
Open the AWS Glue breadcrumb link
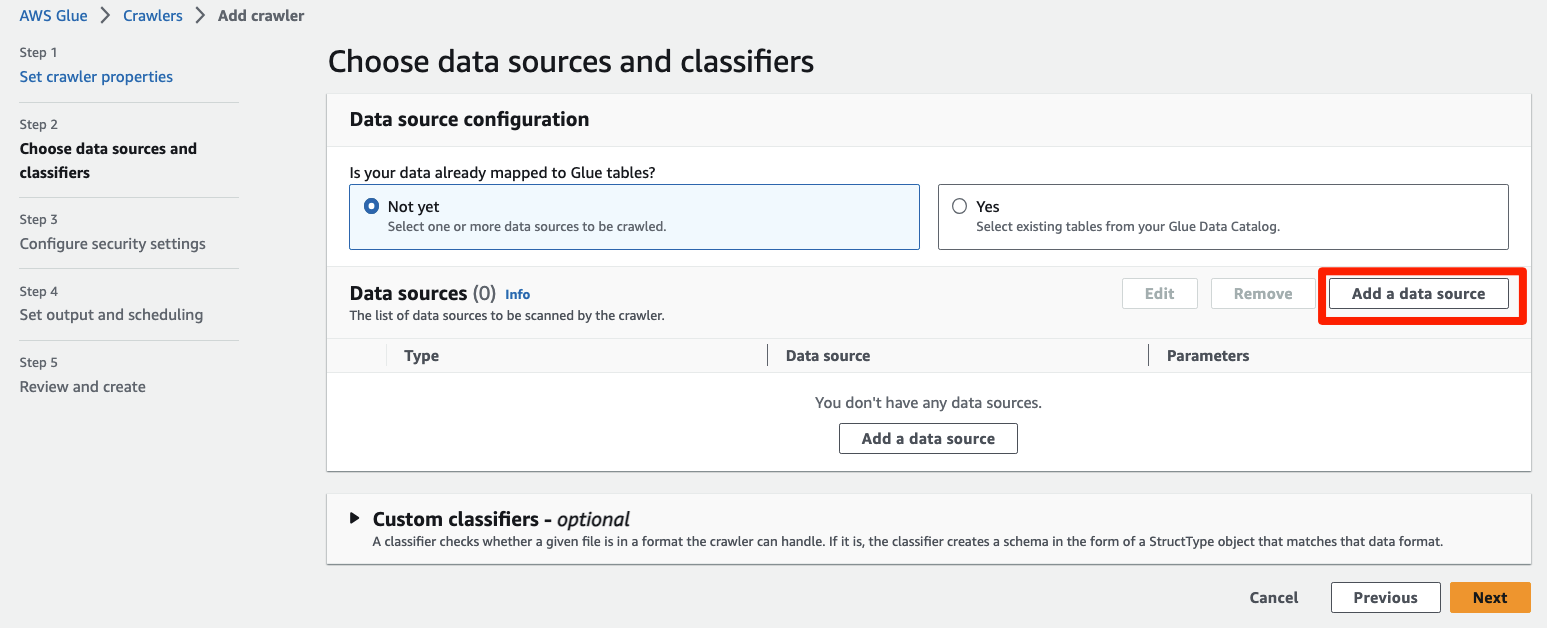pos(53,16)
